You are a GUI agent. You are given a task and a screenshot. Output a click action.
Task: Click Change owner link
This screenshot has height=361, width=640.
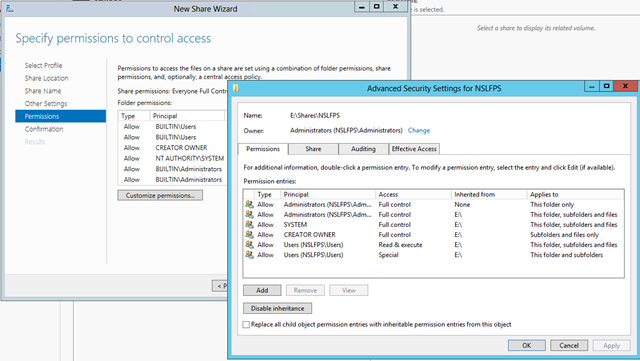(x=419, y=130)
